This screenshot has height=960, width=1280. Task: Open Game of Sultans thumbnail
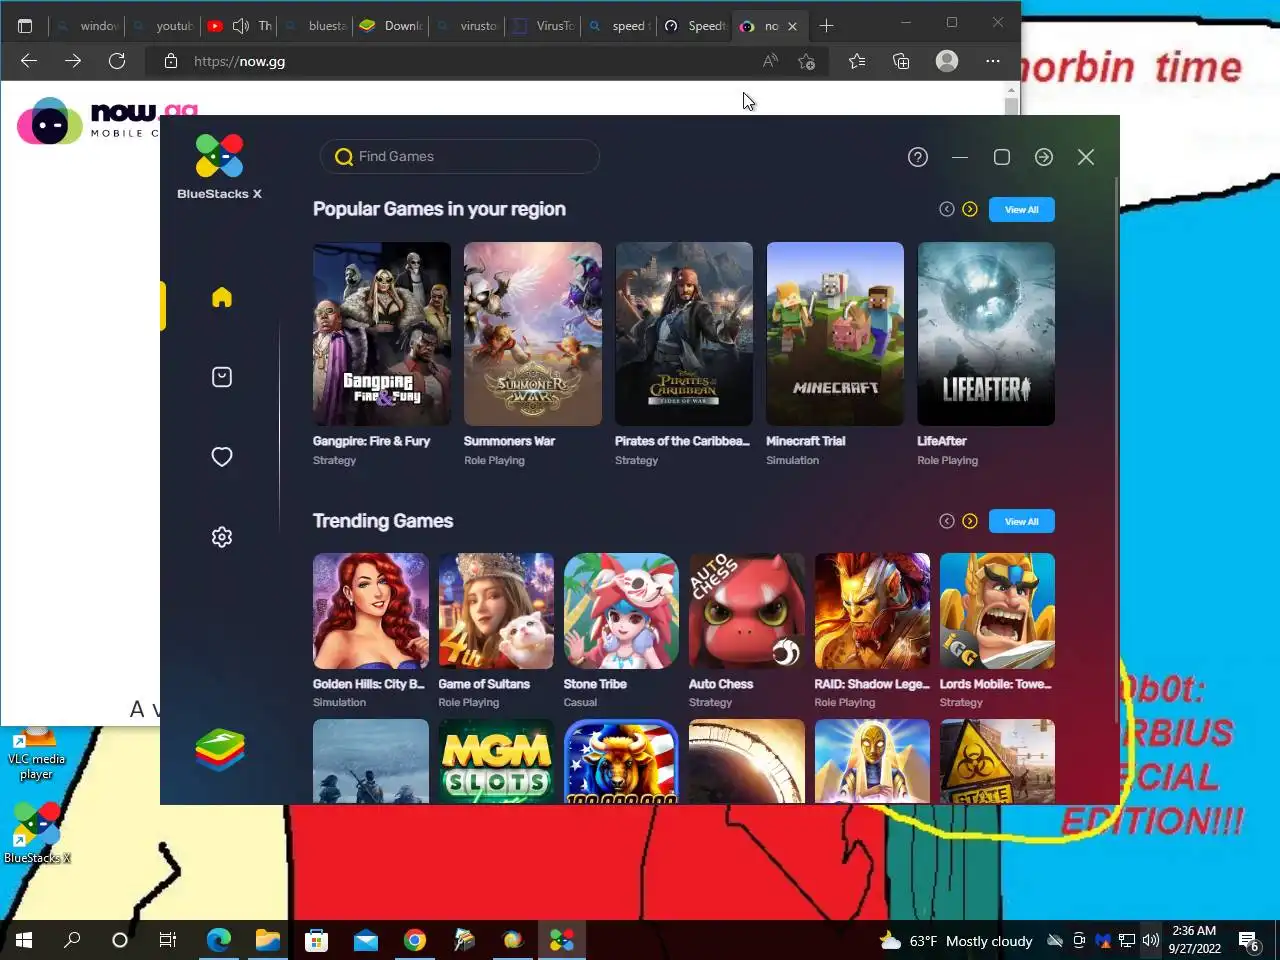tap(496, 611)
